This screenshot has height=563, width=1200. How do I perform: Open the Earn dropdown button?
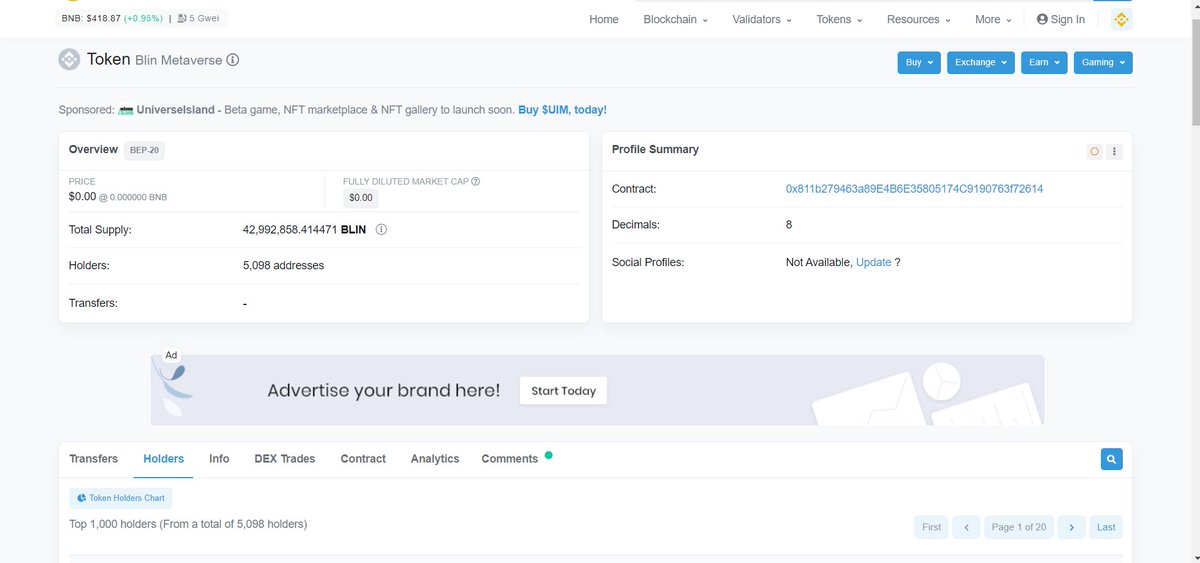(x=1044, y=62)
